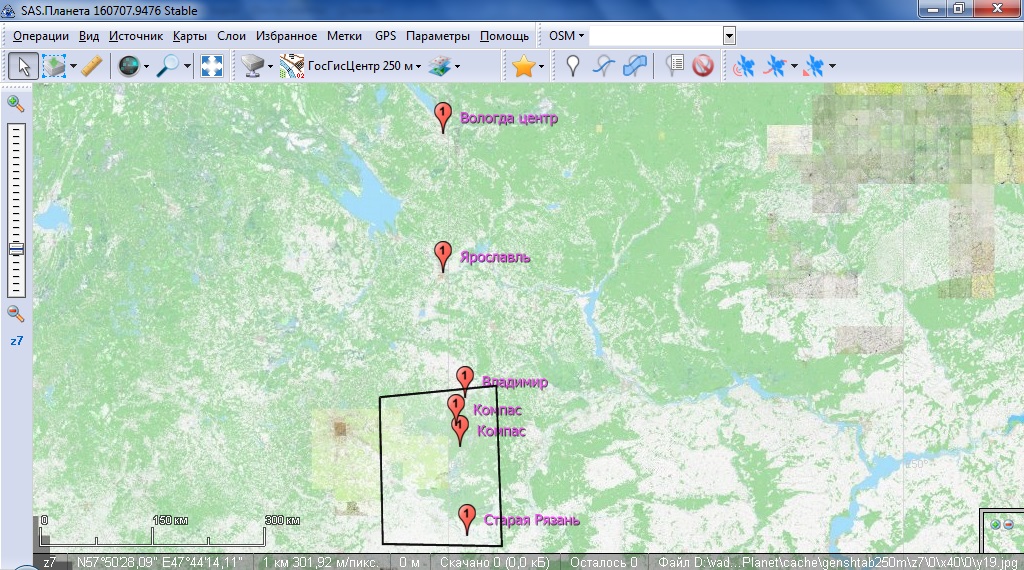Image resolution: width=1024 pixels, height=570 pixels.
Task: Click the add placemark pin icon
Action: pos(572,67)
